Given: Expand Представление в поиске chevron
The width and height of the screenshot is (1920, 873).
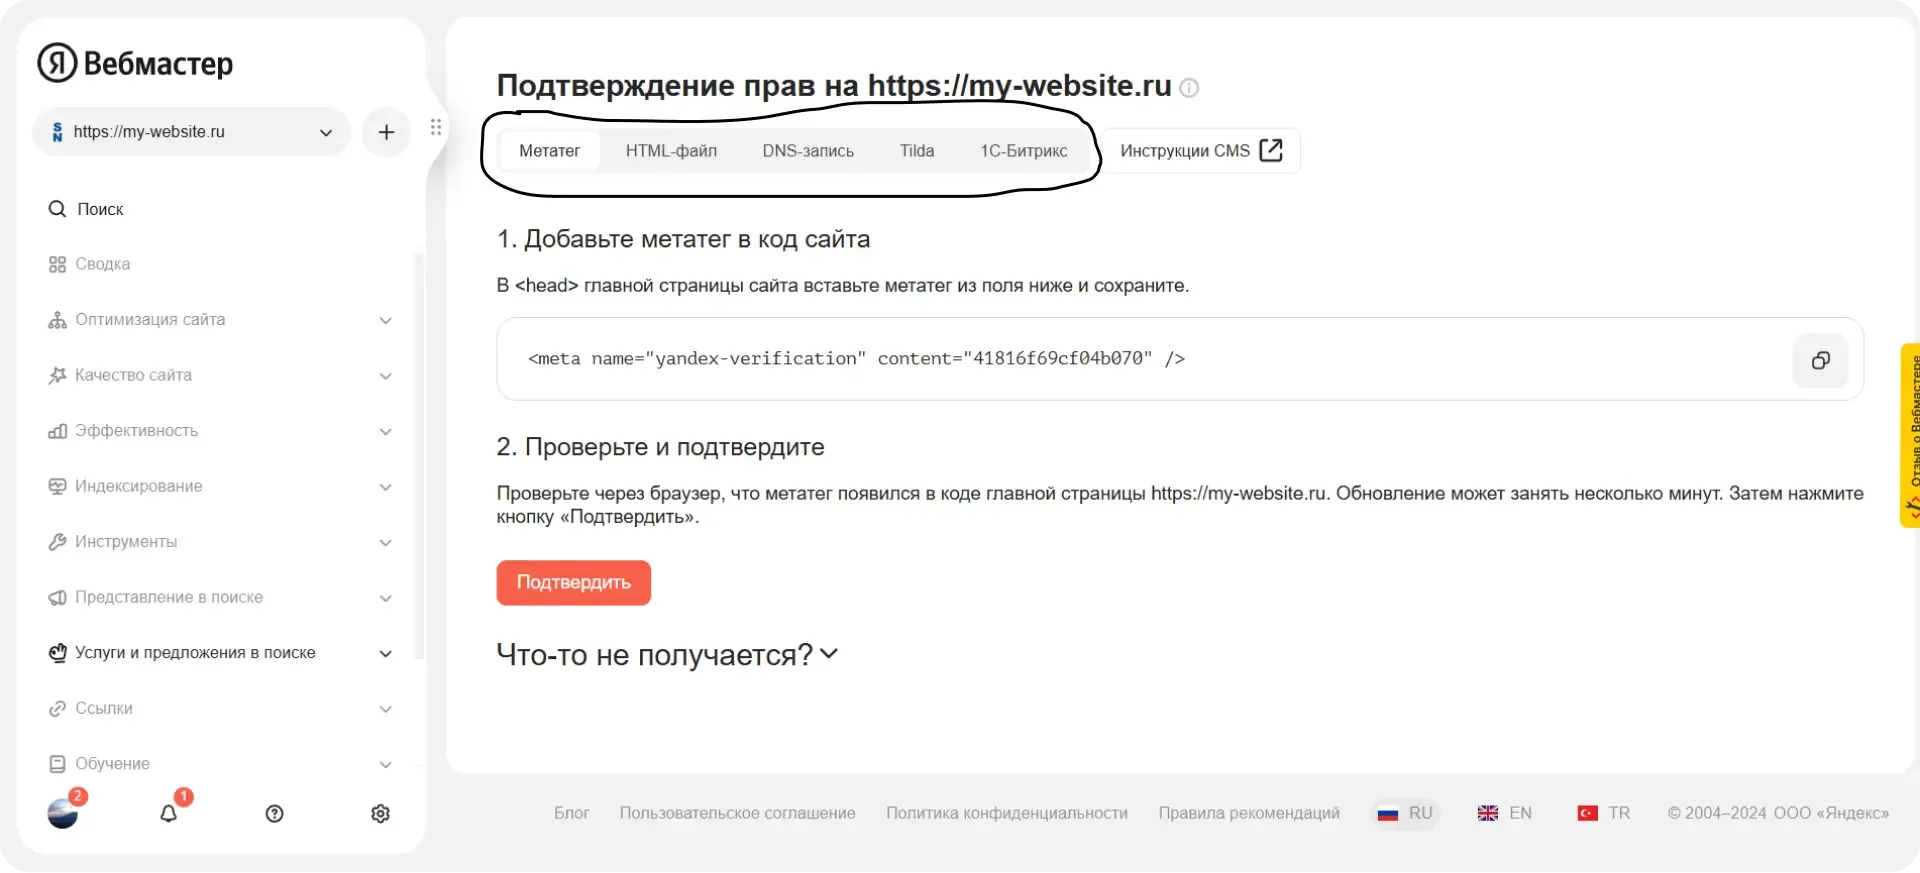Looking at the screenshot, I should tap(386, 598).
